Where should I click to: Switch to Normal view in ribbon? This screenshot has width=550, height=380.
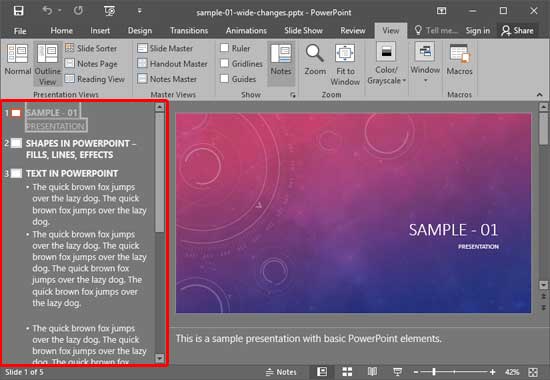click(18, 59)
